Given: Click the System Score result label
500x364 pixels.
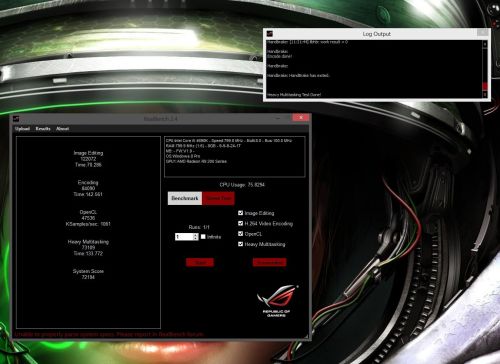Looking at the screenshot, I should (88, 271).
